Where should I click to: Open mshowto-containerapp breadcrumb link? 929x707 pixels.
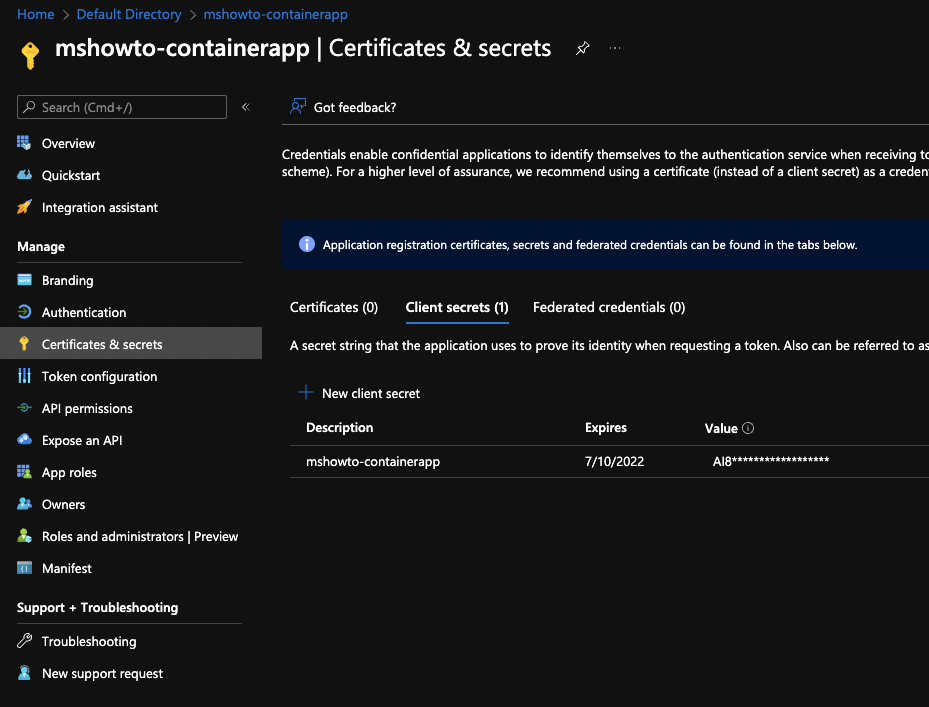276,14
